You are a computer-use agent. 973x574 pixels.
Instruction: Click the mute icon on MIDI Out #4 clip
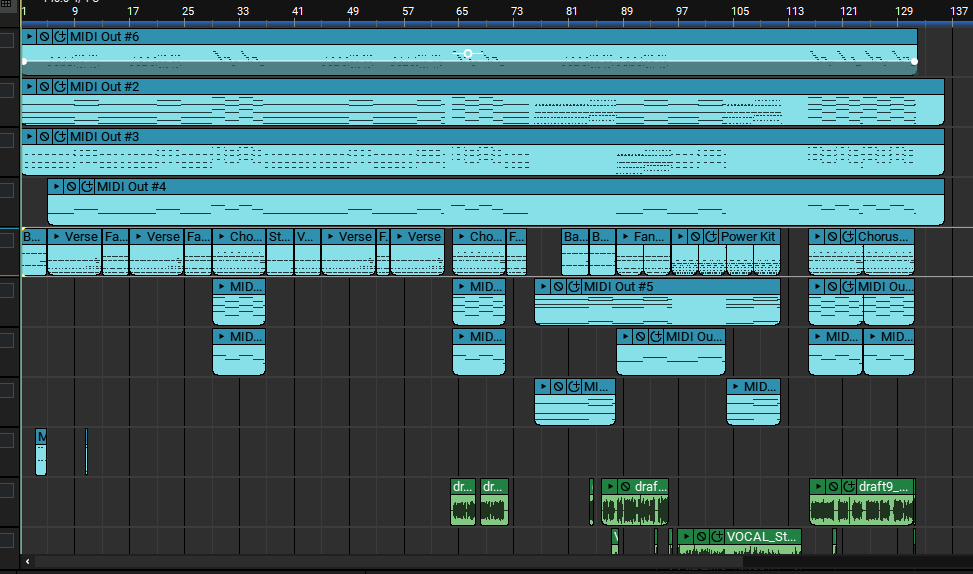(71, 186)
